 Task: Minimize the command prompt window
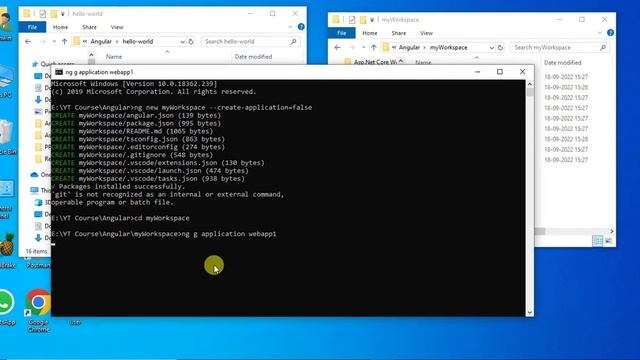tap(477, 72)
